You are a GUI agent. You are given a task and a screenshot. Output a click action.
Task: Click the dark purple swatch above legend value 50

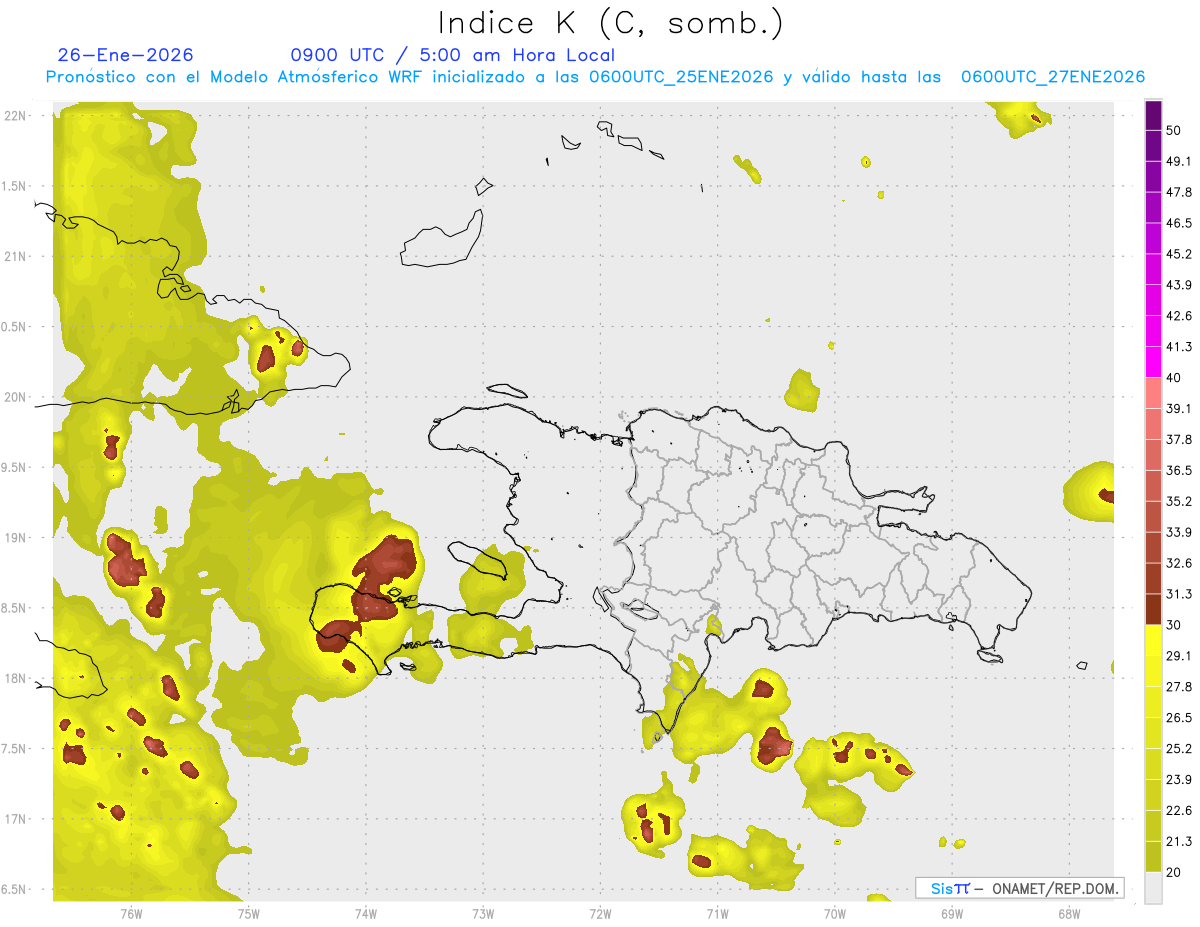coord(1153,115)
